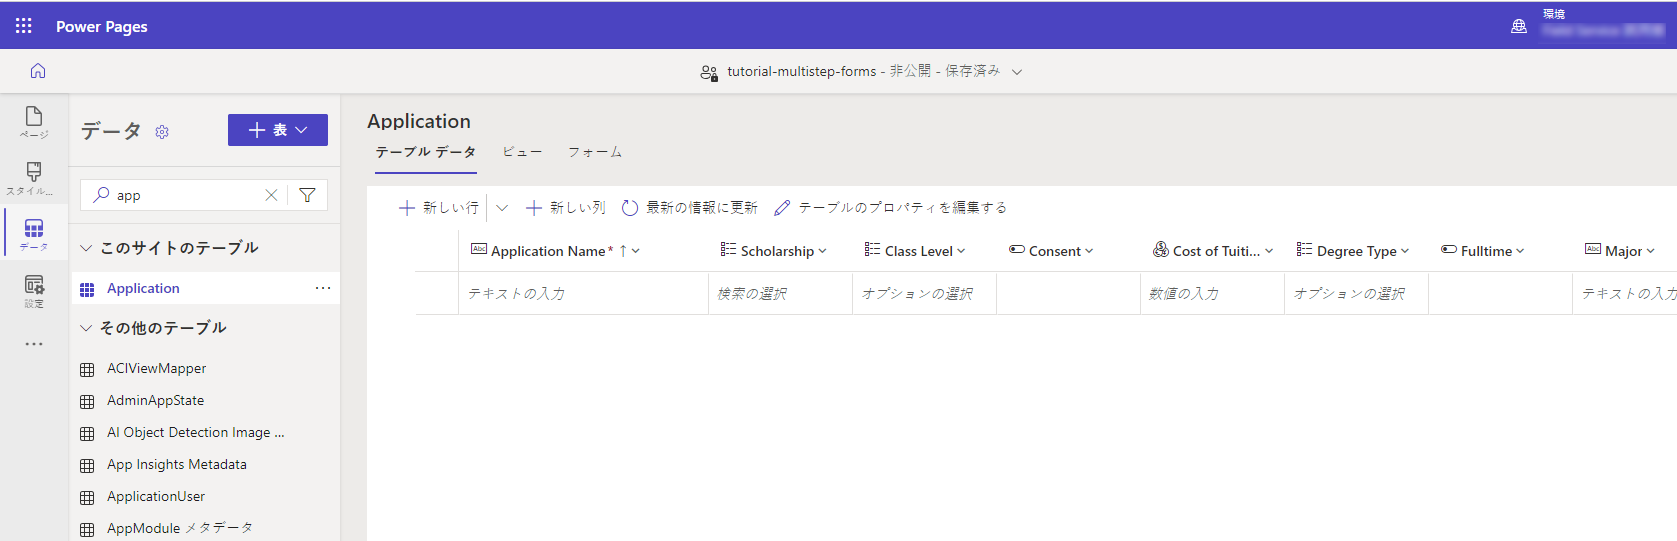
Task: Click Power Pages title link
Action: click(101, 27)
